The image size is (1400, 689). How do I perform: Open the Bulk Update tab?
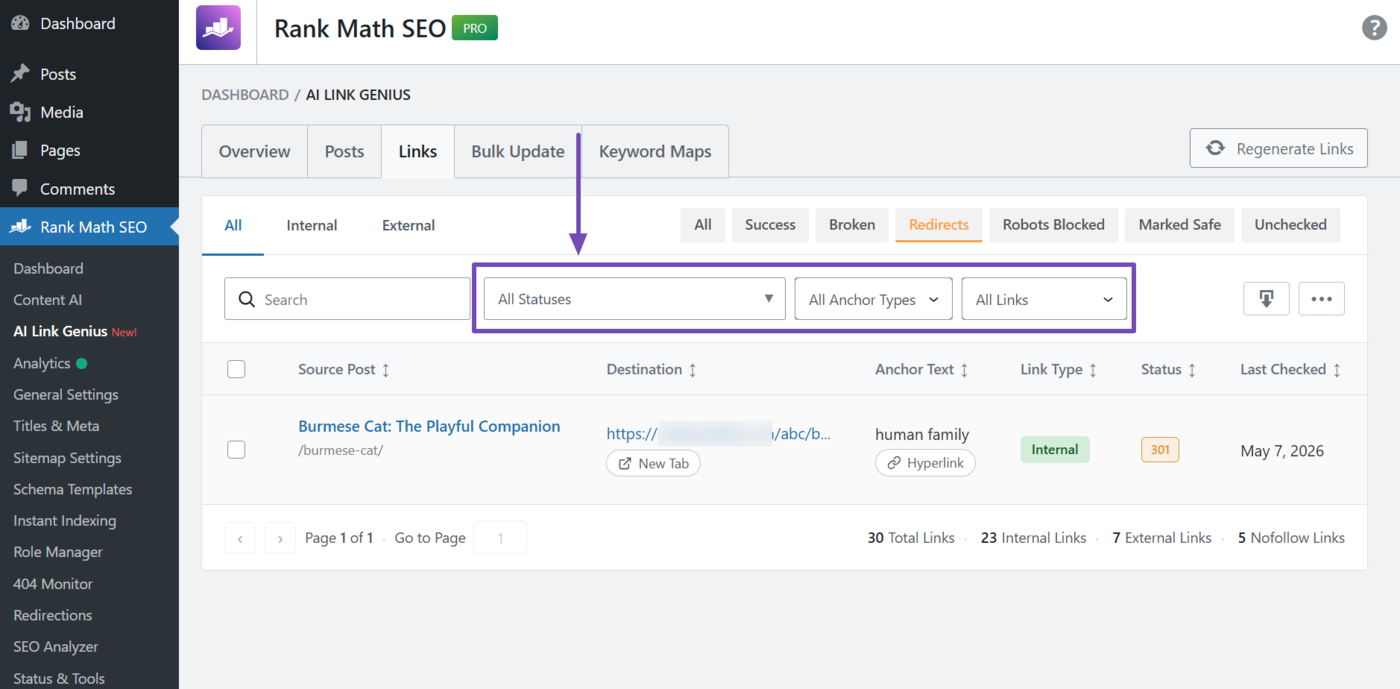pyautogui.click(x=518, y=151)
